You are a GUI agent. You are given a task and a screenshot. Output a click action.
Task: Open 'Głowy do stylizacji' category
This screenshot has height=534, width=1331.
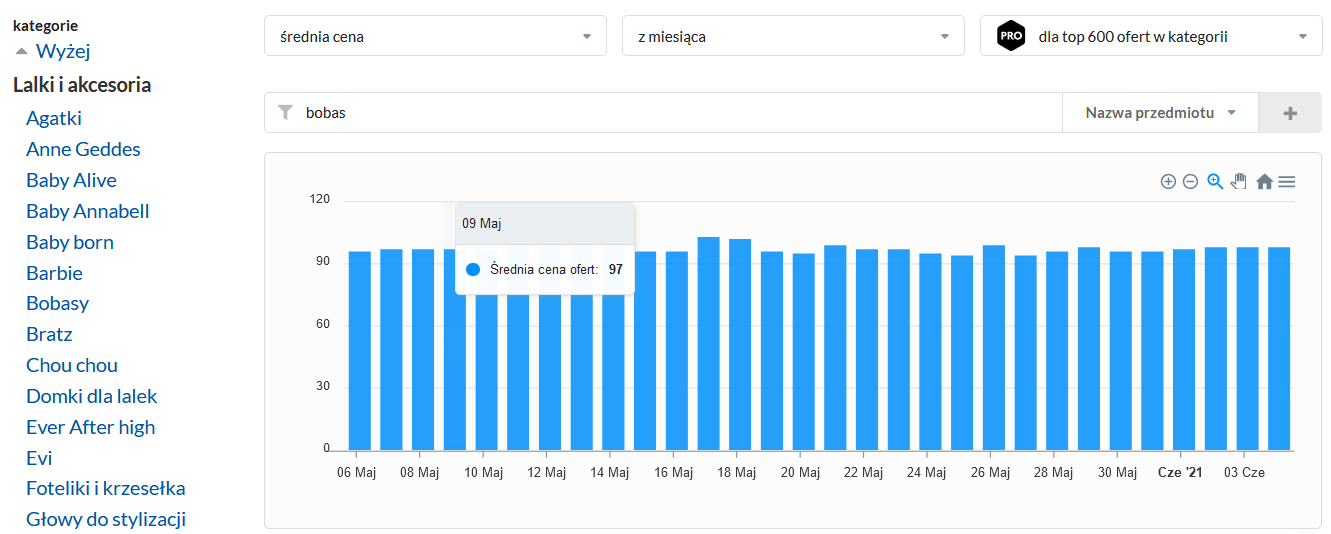(x=106, y=519)
